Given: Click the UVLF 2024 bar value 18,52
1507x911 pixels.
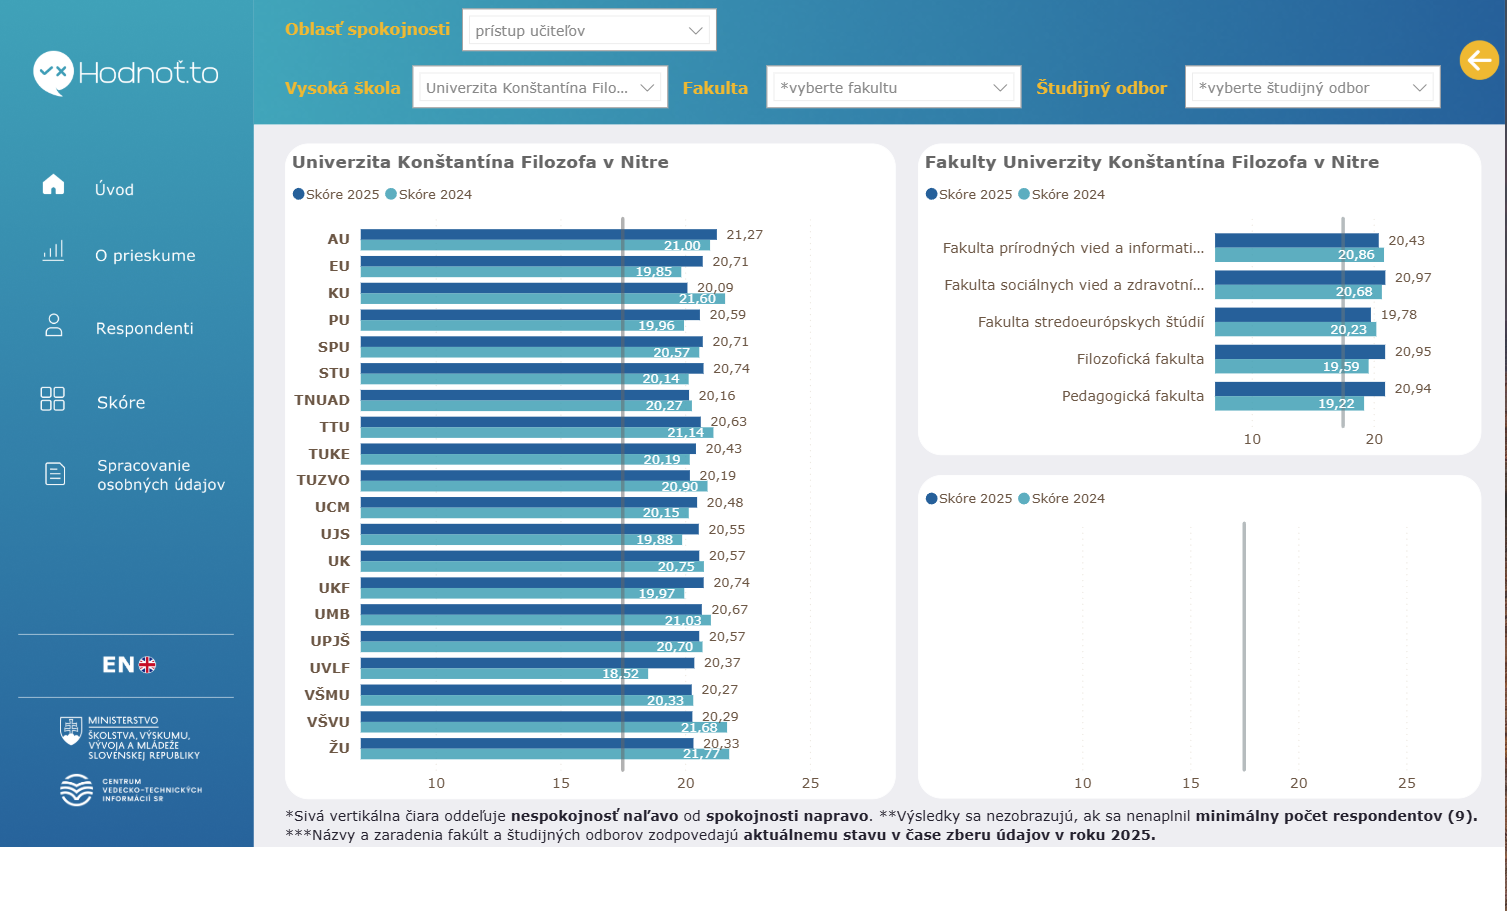Looking at the screenshot, I should (x=620, y=674).
